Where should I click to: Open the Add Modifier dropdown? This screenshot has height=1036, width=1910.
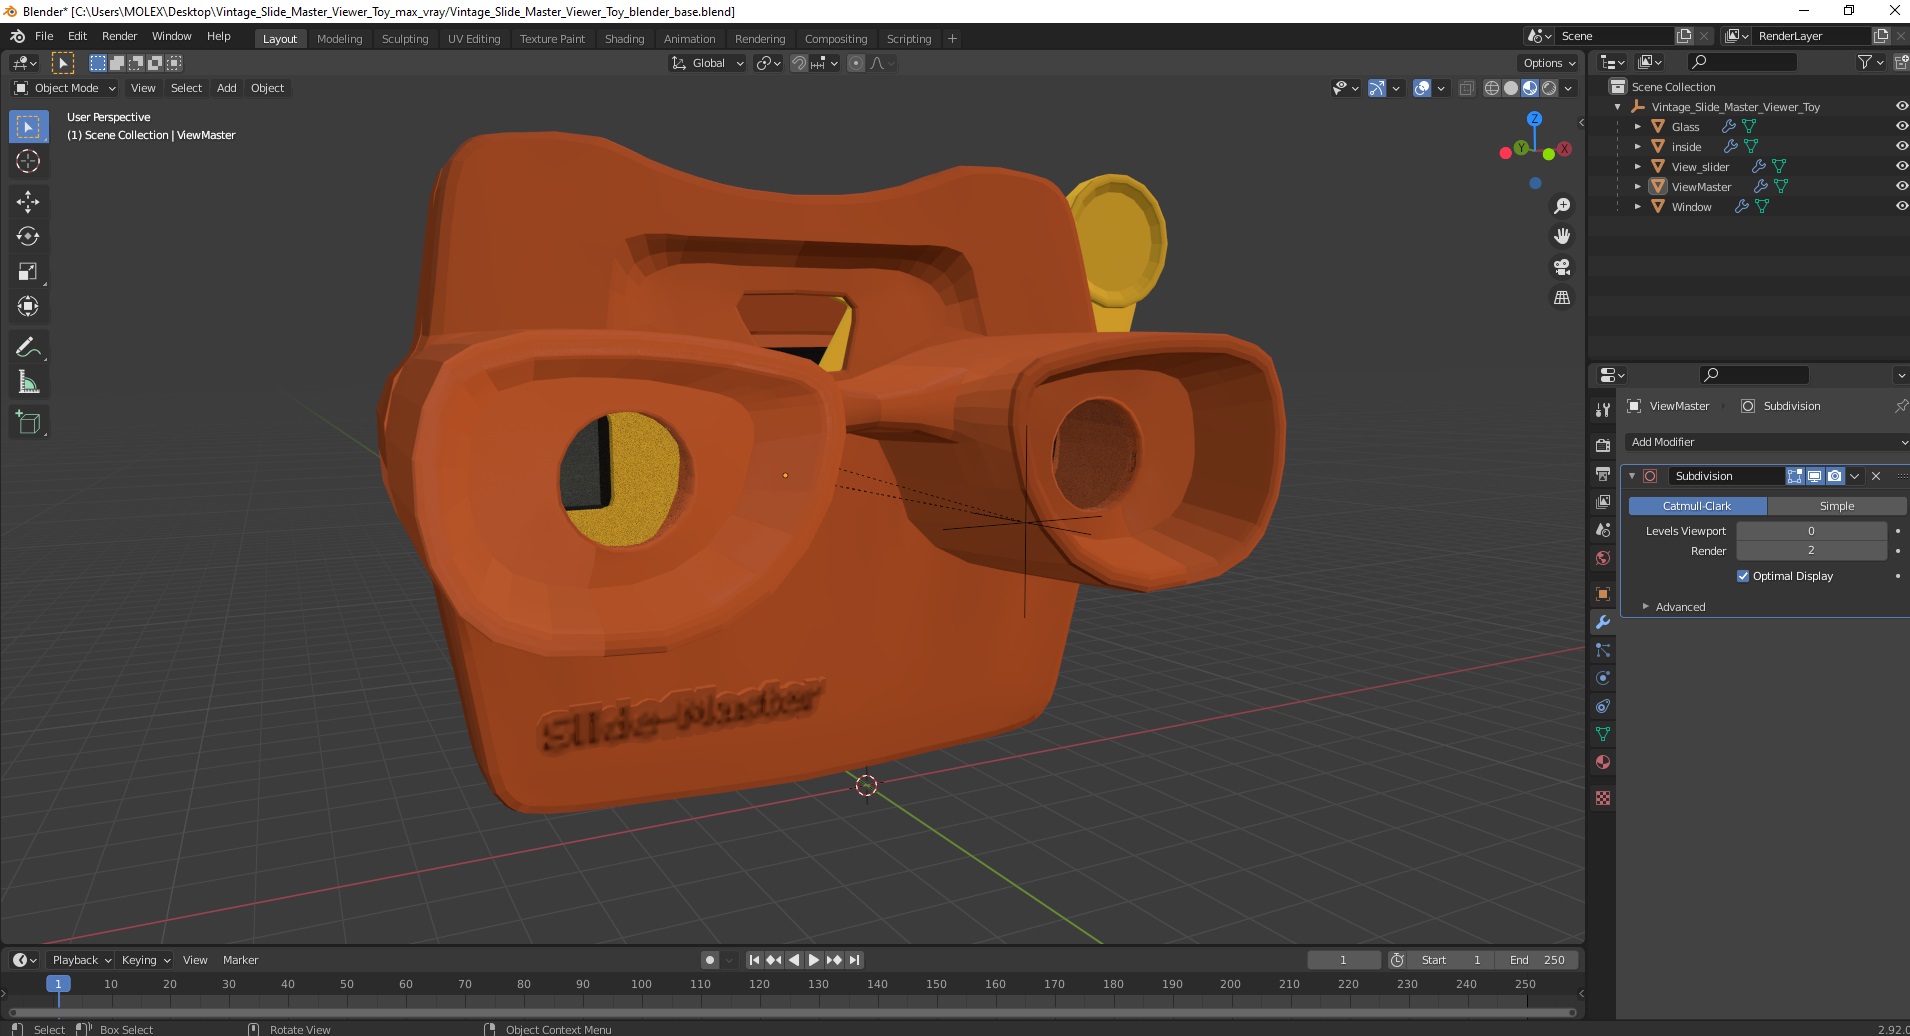coord(1766,442)
